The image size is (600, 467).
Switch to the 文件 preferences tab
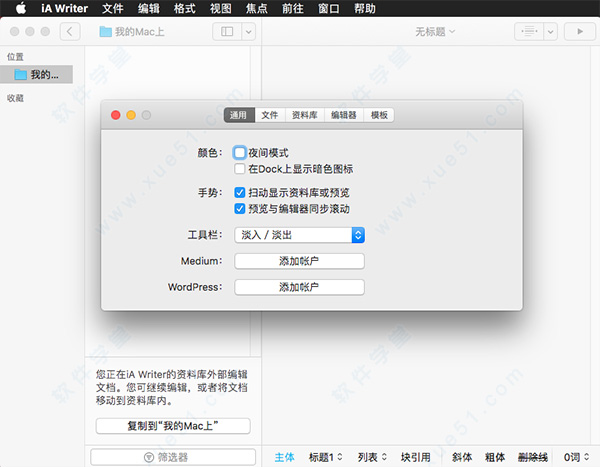pos(270,115)
